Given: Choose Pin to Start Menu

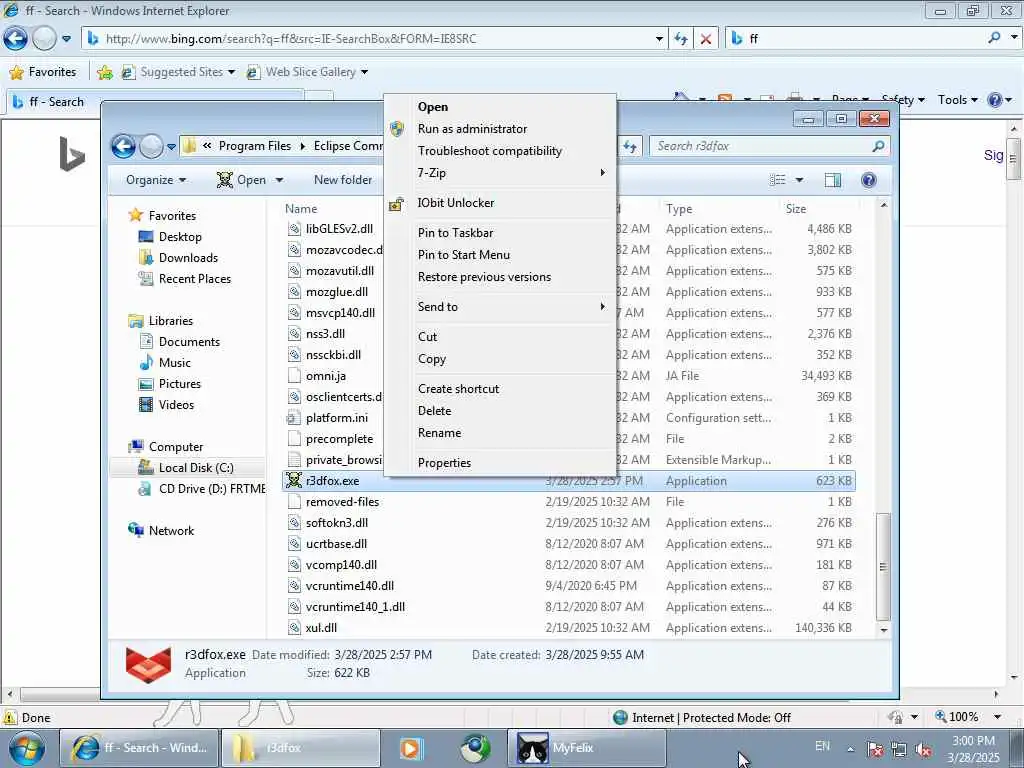Looking at the screenshot, I should tap(464, 255).
